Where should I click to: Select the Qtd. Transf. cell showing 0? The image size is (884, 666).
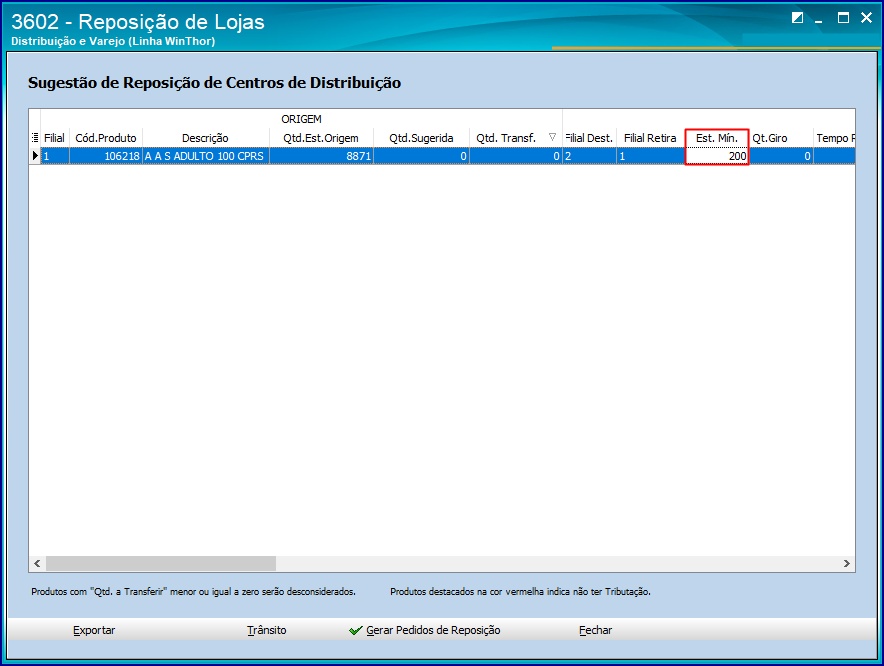(515, 156)
